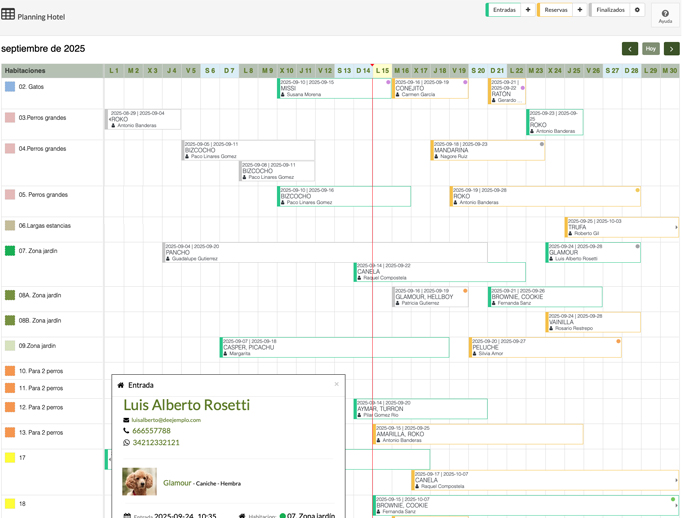
Task: Open WhatsApp number 34212332121
Action: pos(156,442)
